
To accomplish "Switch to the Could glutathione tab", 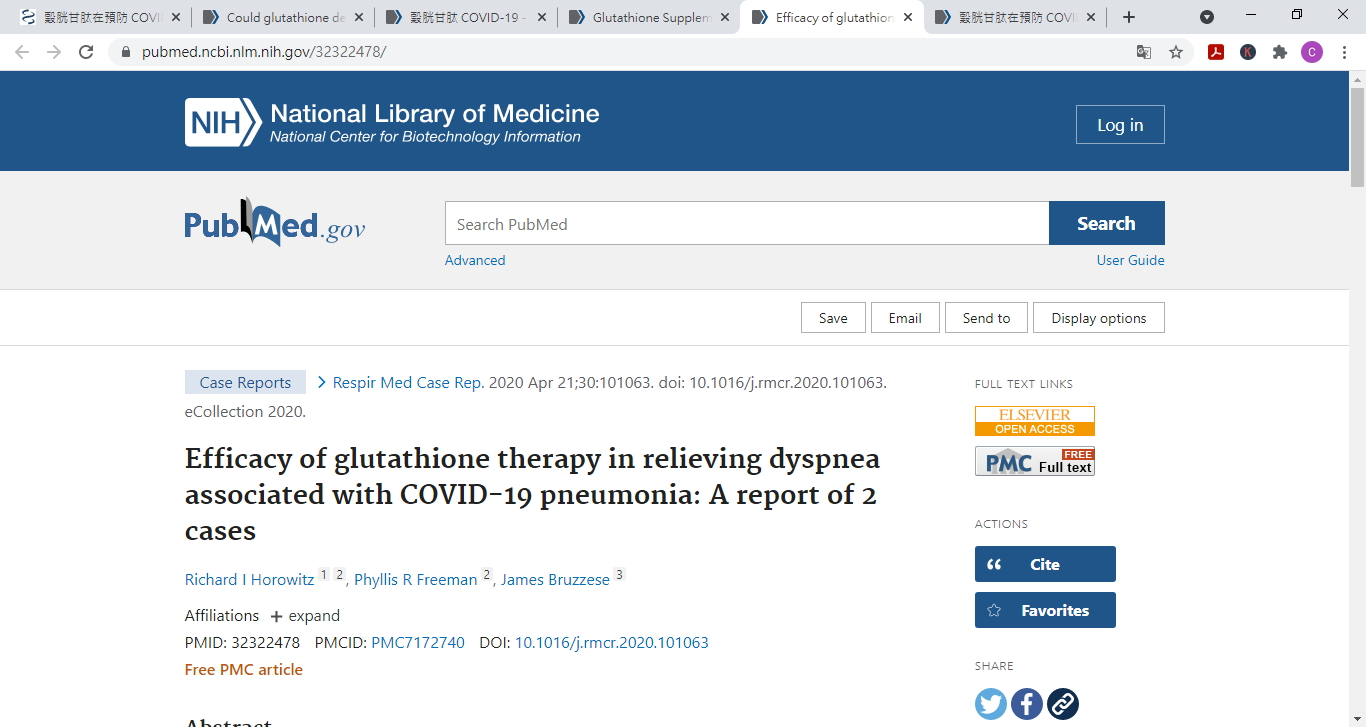I will click(284, 17).
